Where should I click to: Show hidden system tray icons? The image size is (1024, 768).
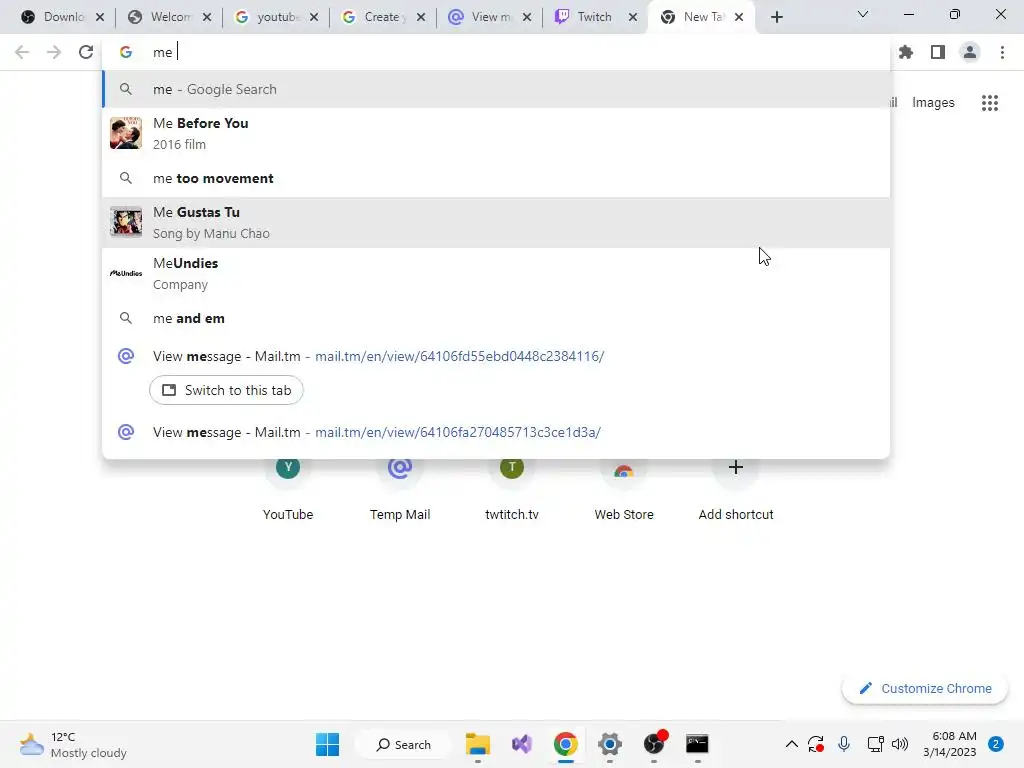pyautogui.click(x=792, y=744)
